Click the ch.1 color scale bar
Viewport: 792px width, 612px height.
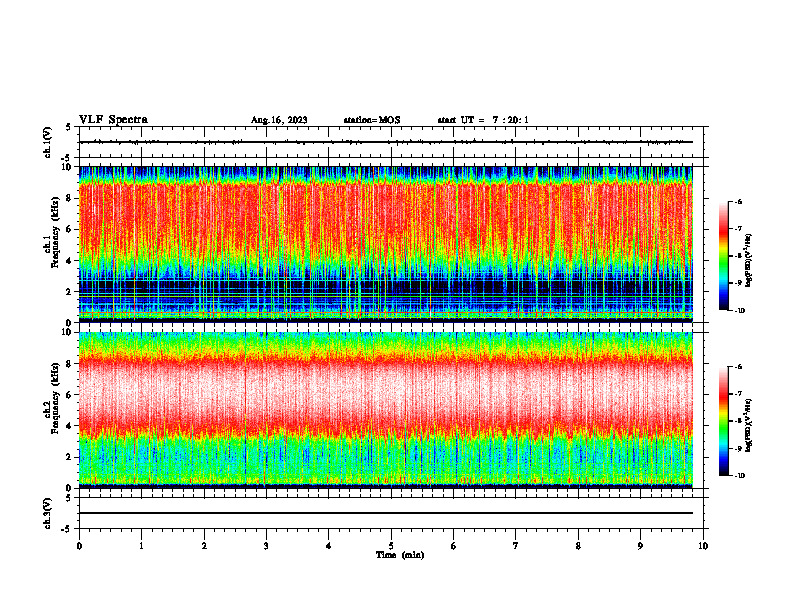[724, 256]
